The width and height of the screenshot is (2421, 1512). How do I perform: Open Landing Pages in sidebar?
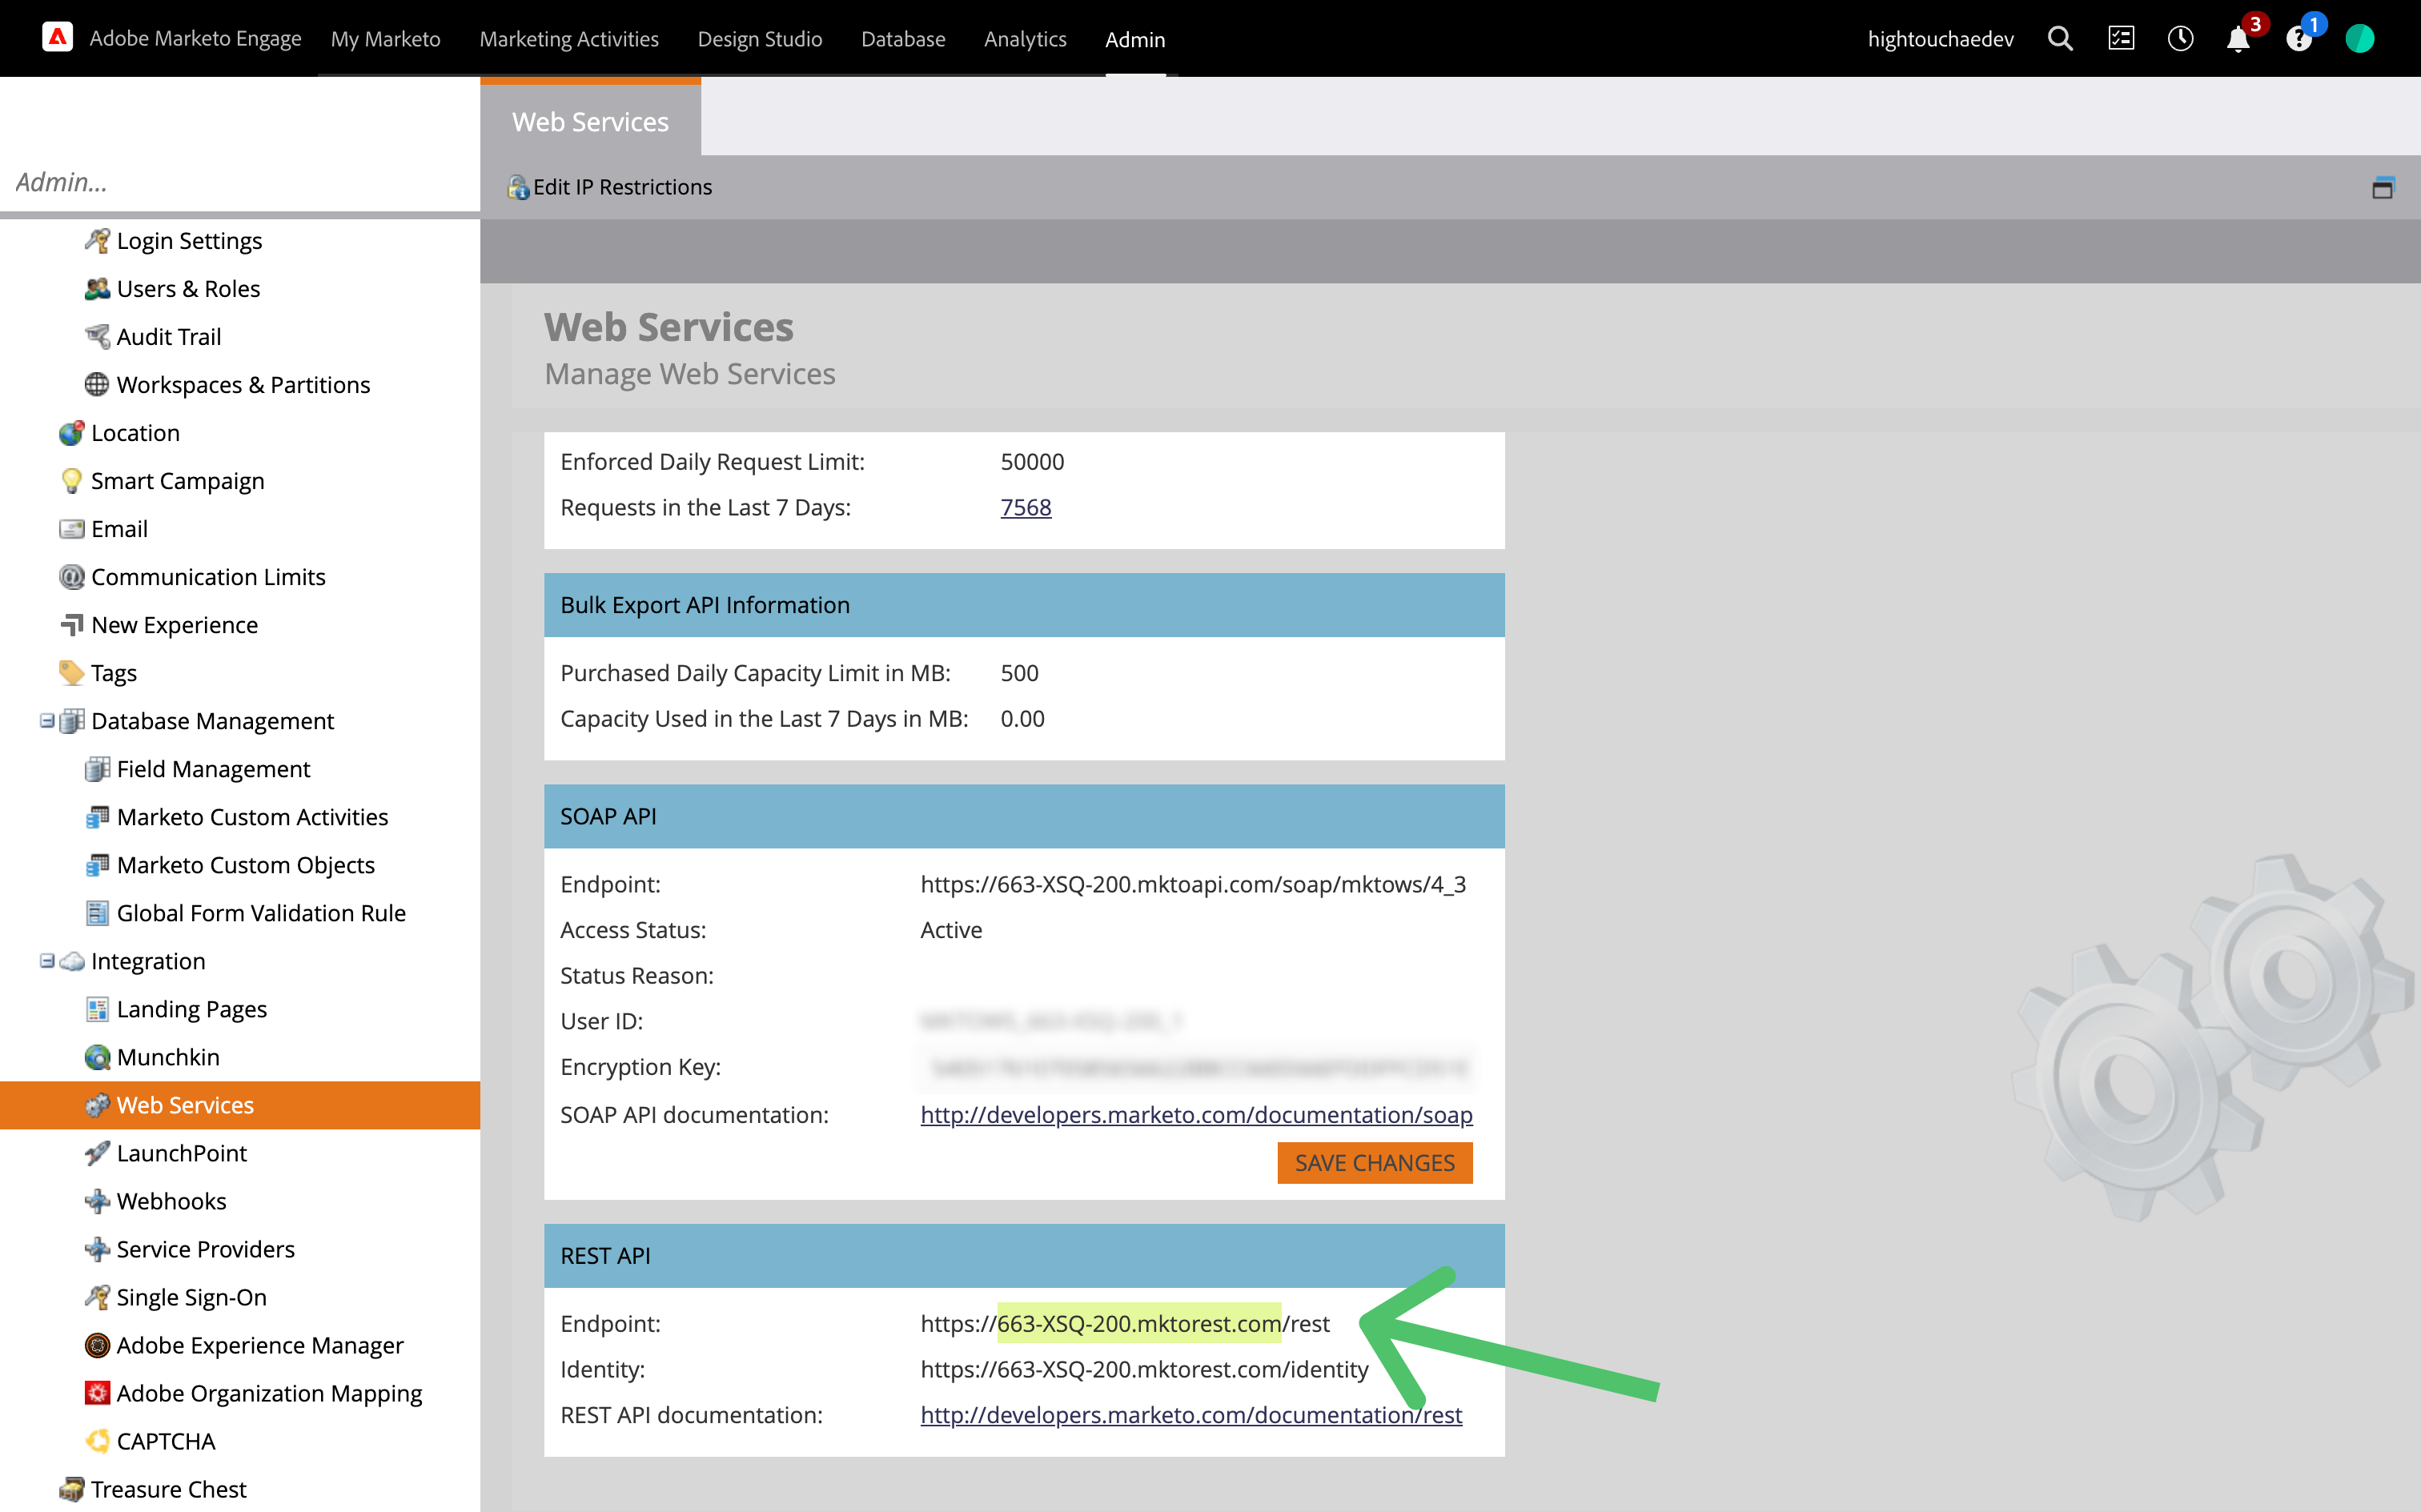192,1009
